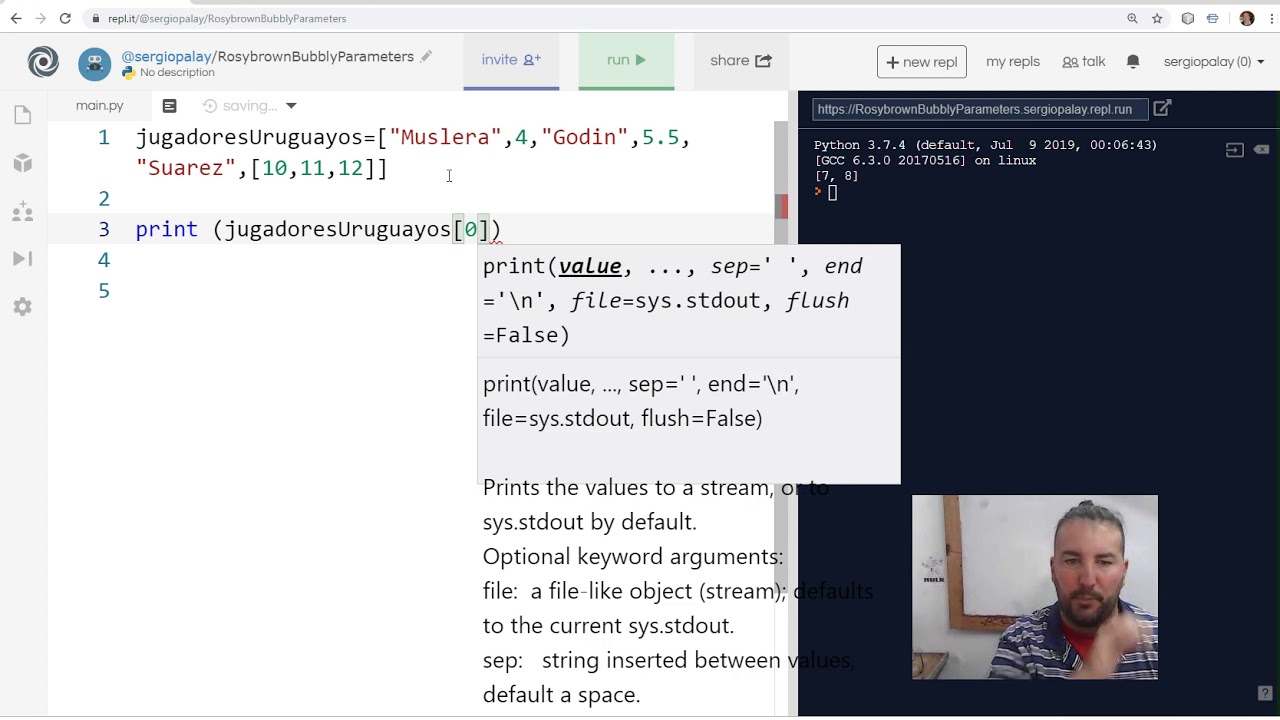Viewport: 1280px width, 720px height.
Task: Open the @sergiopalay profile link
Action: [167, 57]
